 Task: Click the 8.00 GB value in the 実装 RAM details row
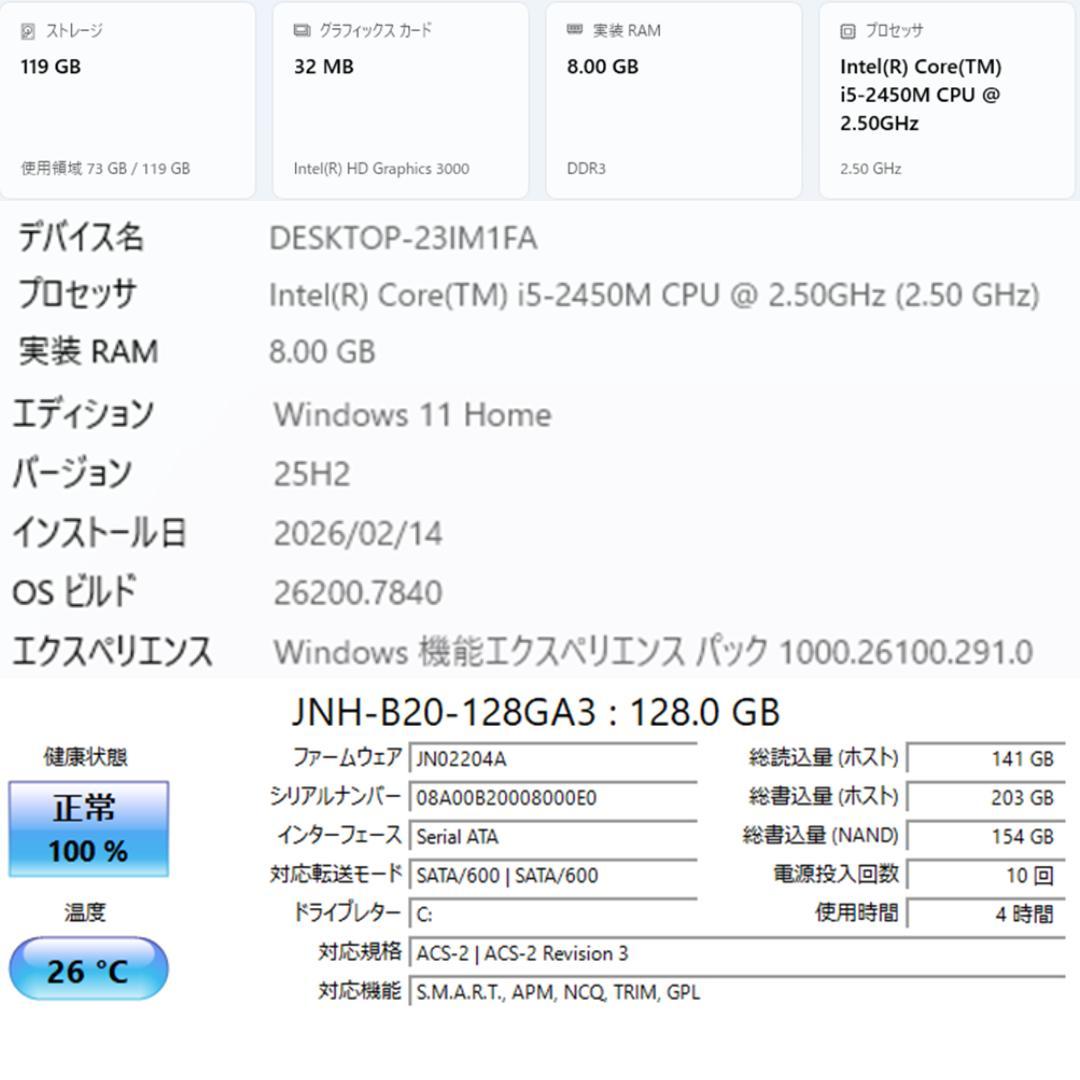(322, 352)
